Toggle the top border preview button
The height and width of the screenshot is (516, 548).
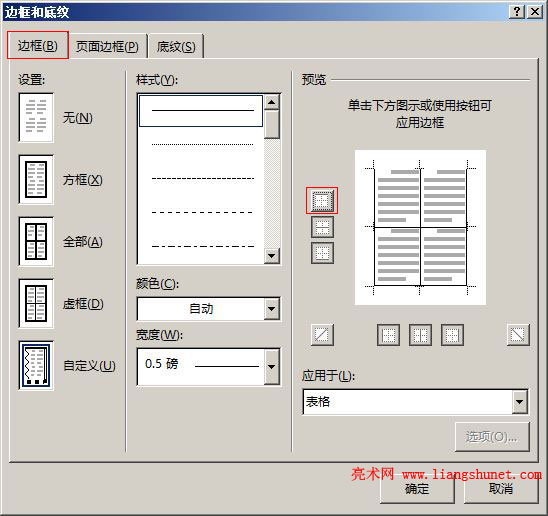point(322,201)
